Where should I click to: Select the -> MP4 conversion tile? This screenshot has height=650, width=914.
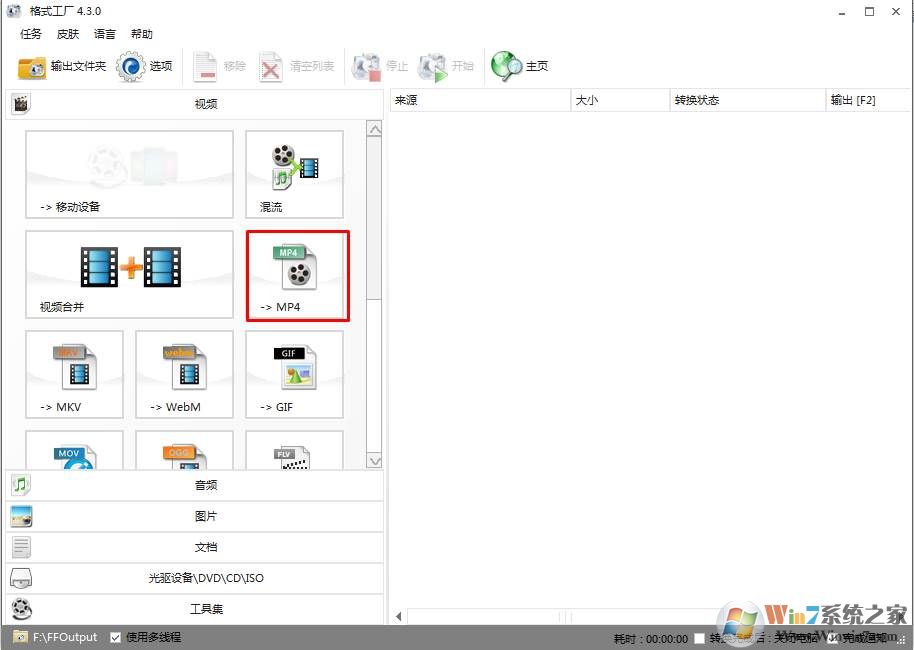coord(298,276)
